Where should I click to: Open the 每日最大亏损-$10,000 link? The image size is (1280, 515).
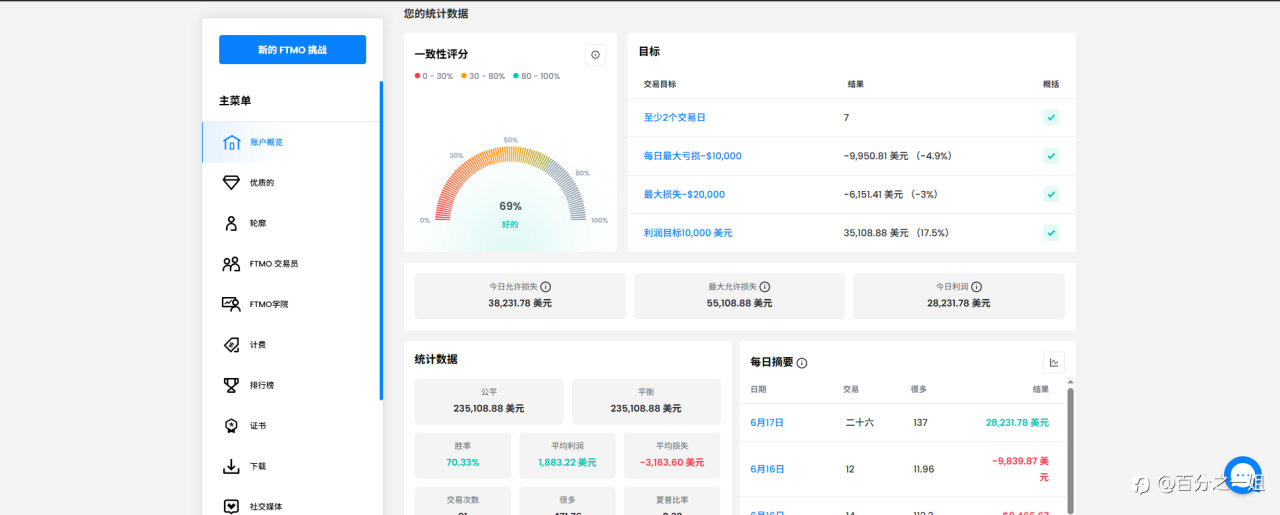693,156
